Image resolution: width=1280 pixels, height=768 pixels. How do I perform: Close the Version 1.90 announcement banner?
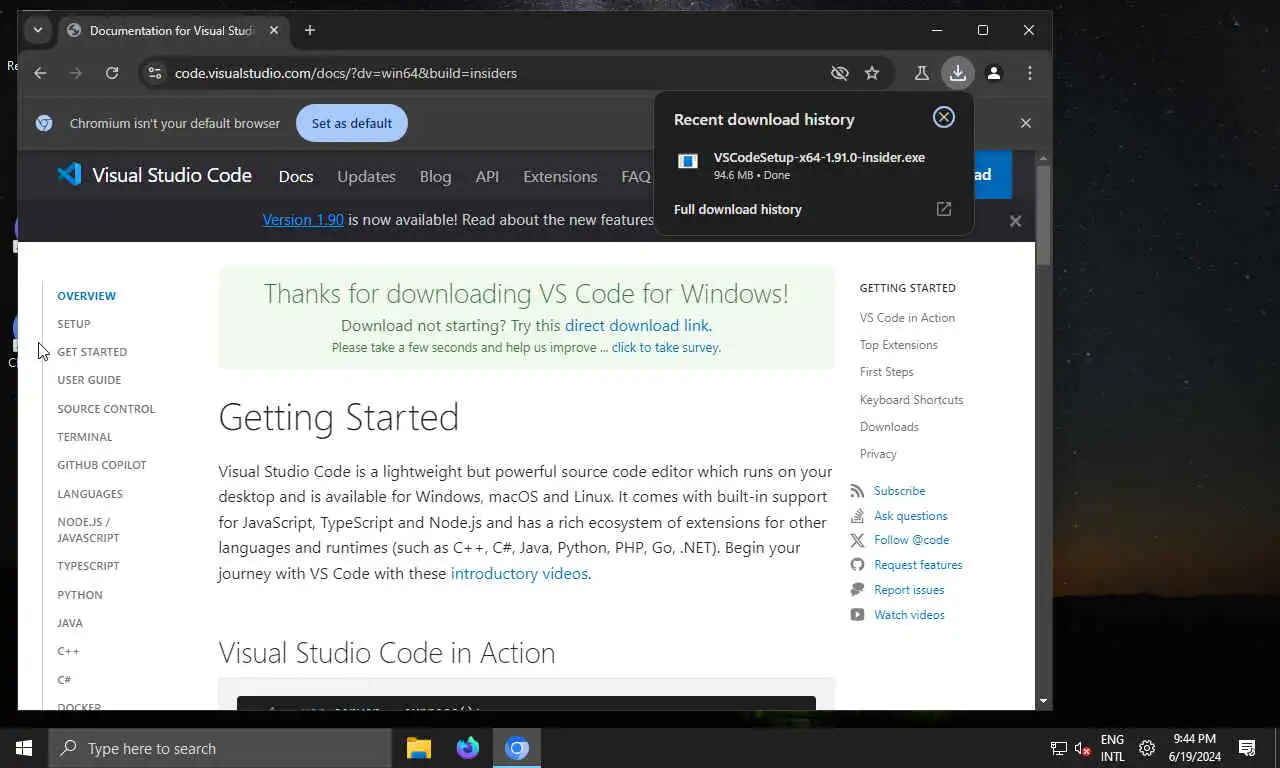pos(1015,221)
